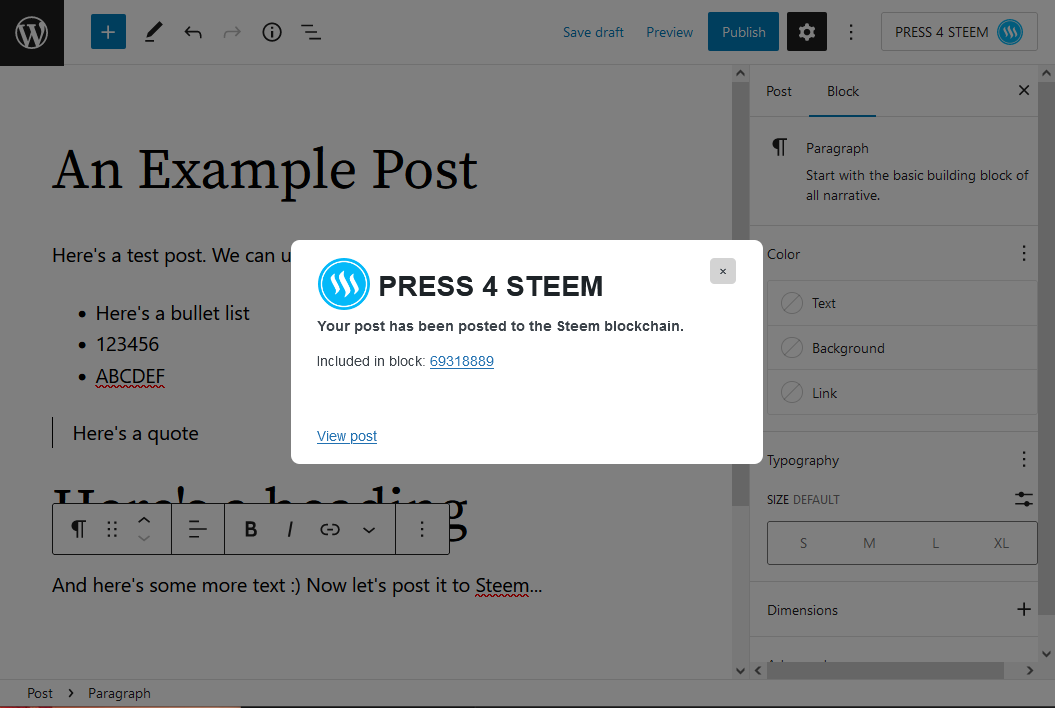The width and height of the screenshot is (1055, 708).
Task: Open block number 69318889 link
Action: pyautogui.click(x=462, y=361)
